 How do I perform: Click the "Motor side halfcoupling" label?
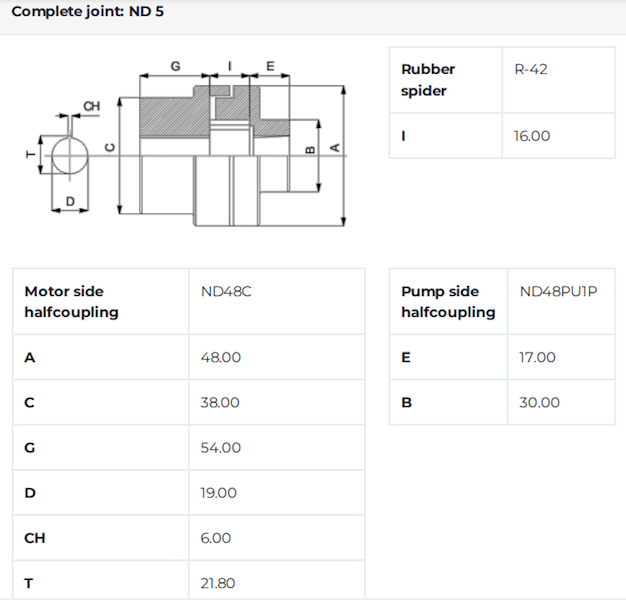[x=71, y=302]
